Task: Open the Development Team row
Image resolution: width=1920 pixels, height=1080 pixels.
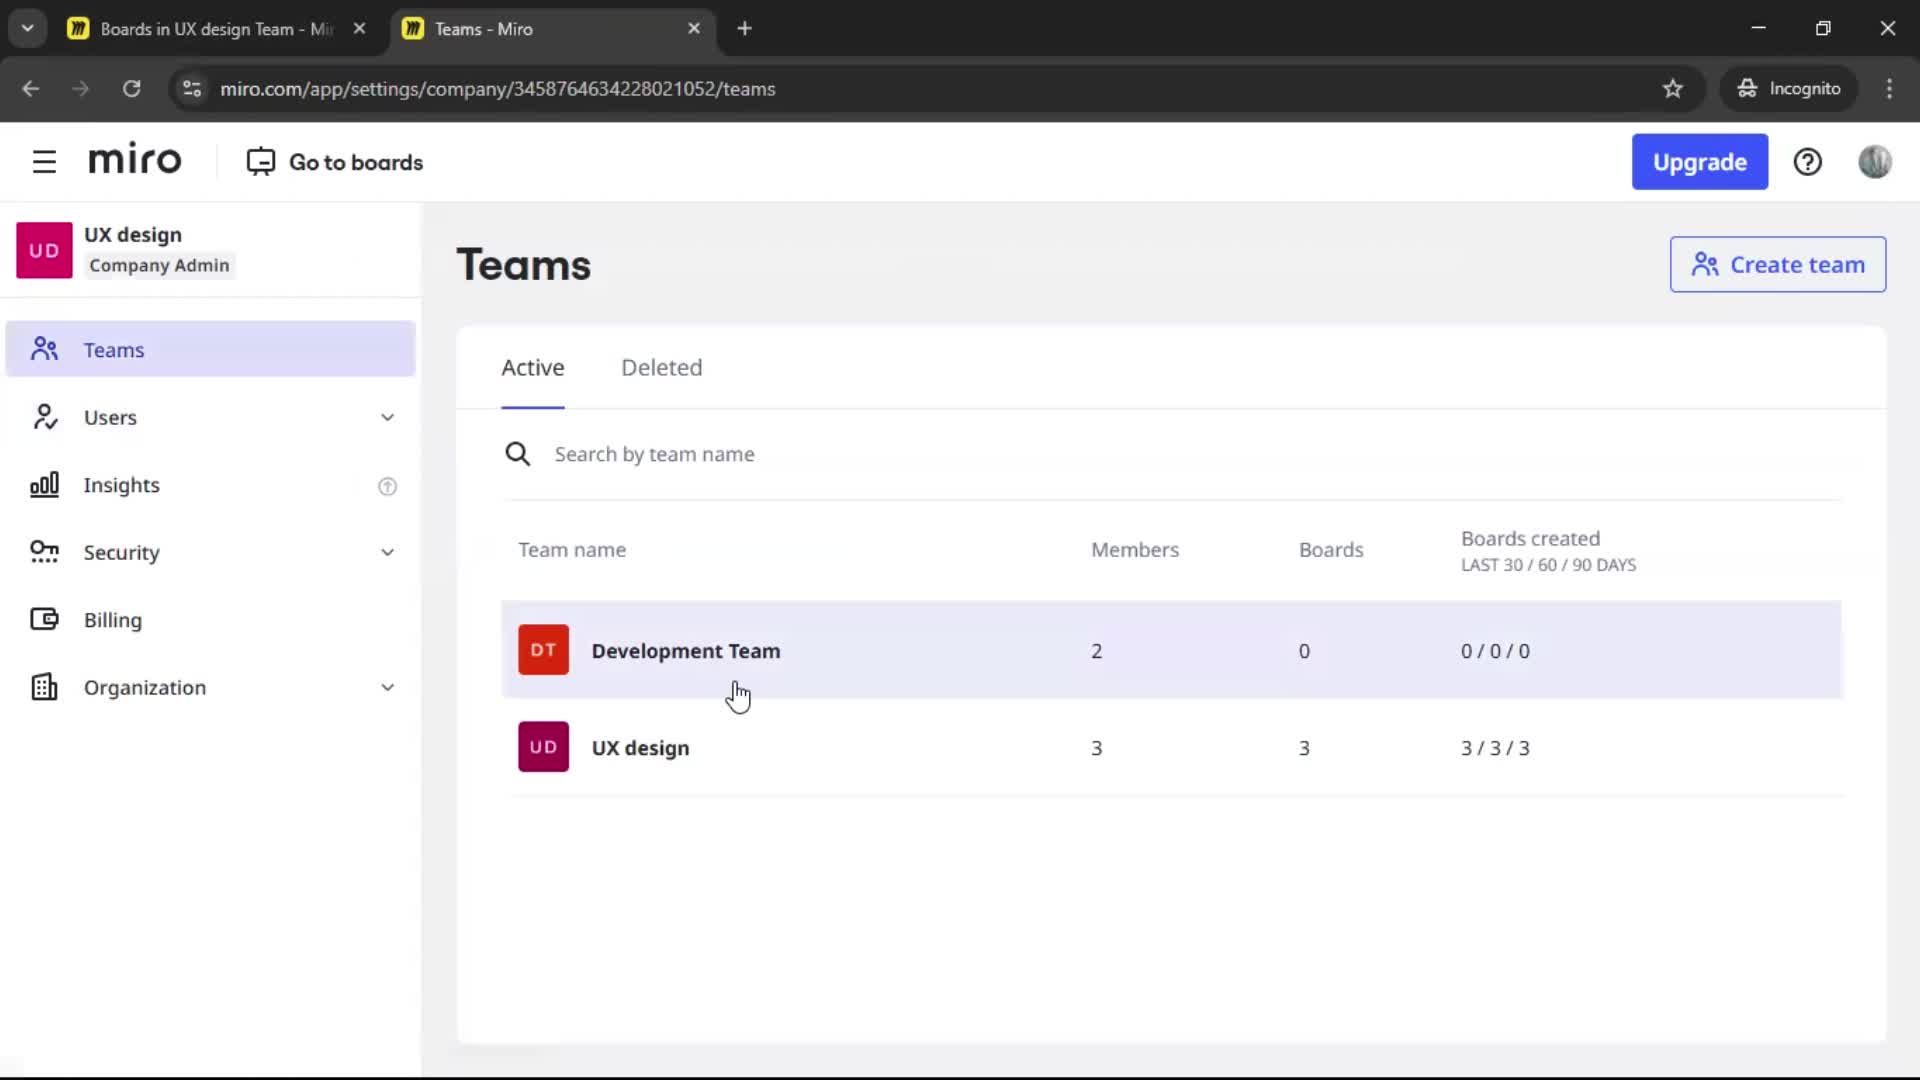Action: [1171, 650]
